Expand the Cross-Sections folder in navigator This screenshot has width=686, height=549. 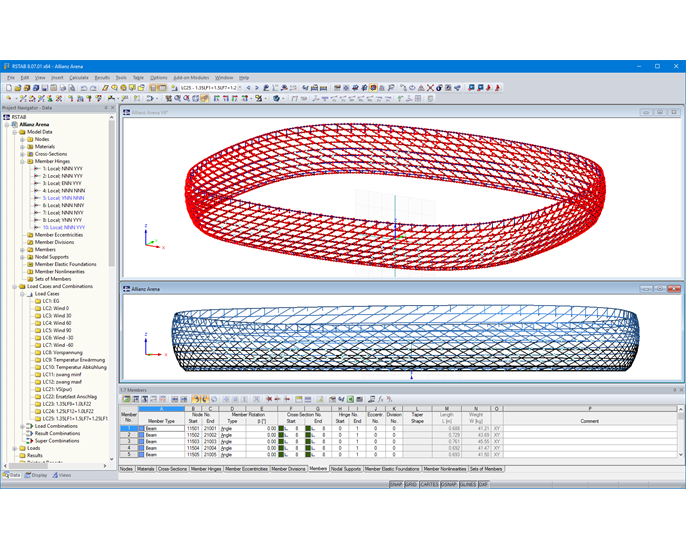(x=22, y=154)
